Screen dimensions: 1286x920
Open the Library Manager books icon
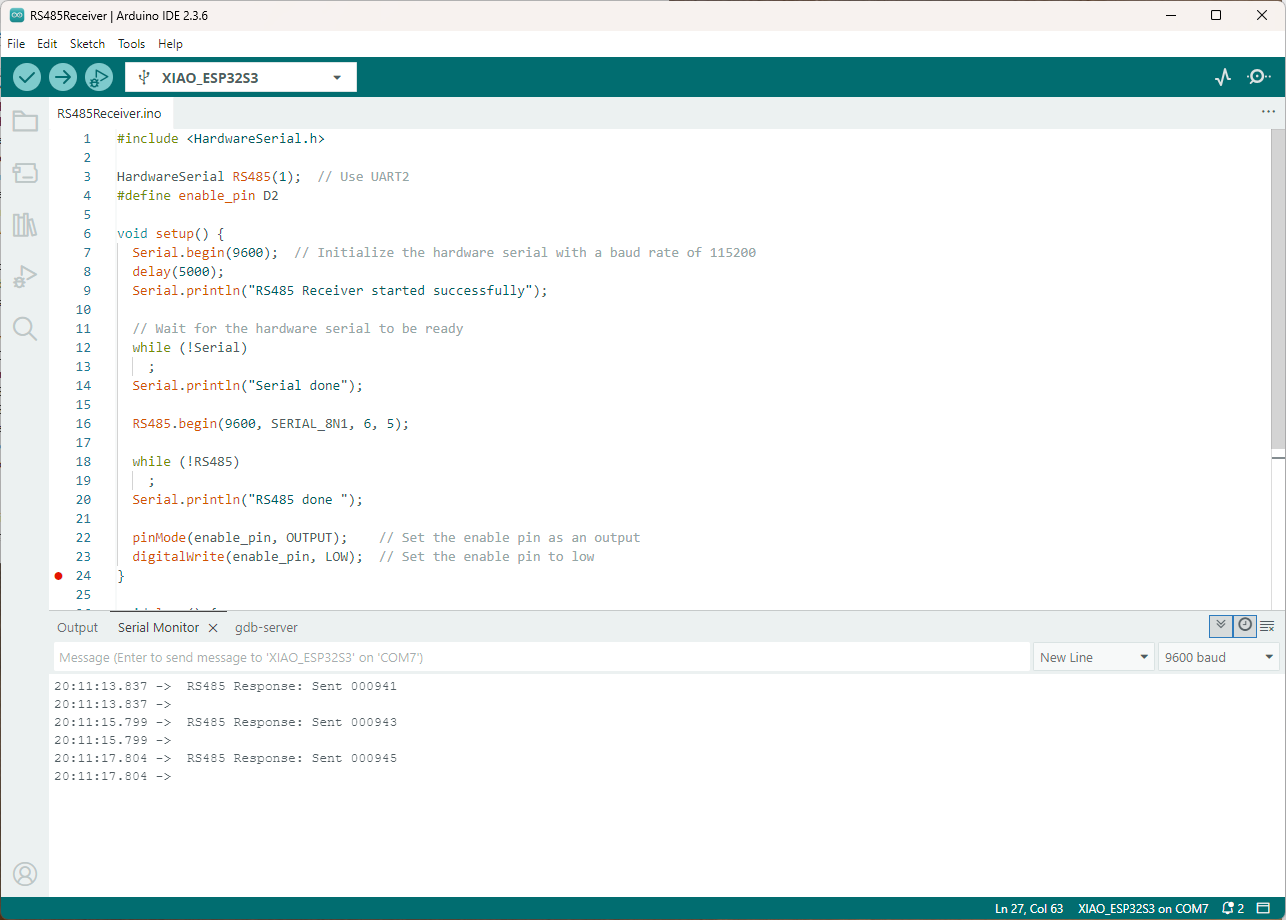25,225
